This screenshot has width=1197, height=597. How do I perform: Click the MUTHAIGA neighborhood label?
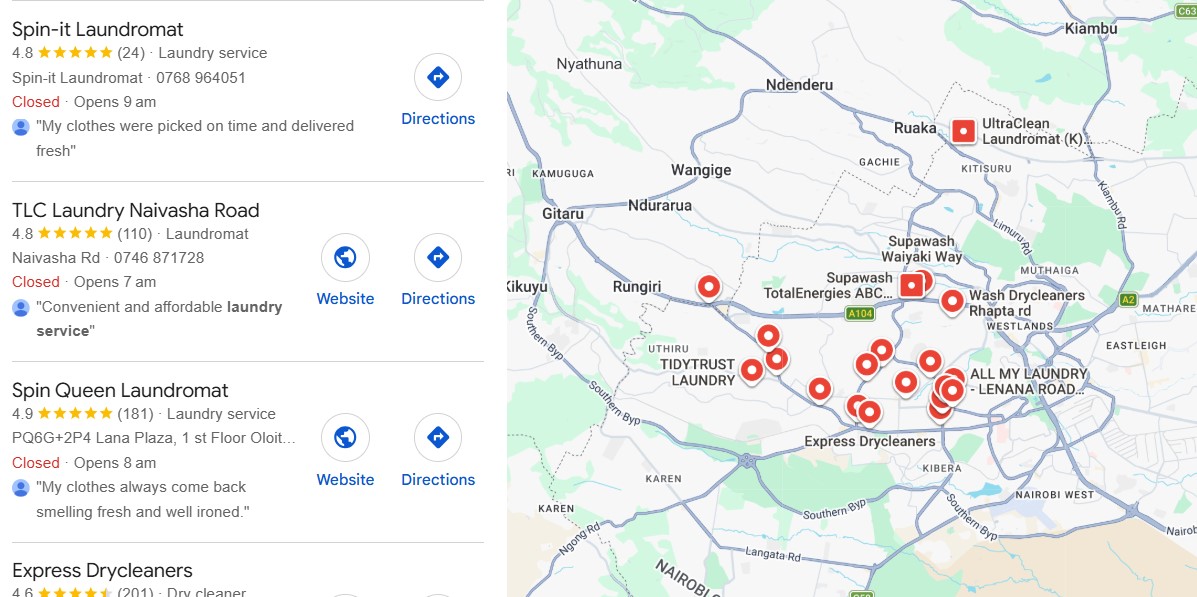[1050, 270]
